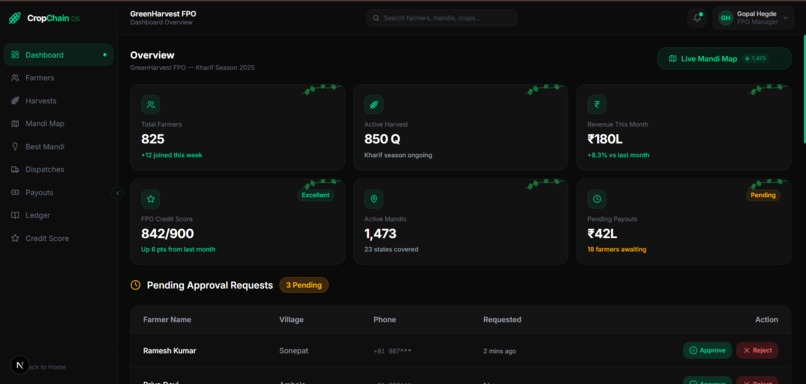Click the Pending Payouts clock icon
806x384 pixels.
pos(597,199)
